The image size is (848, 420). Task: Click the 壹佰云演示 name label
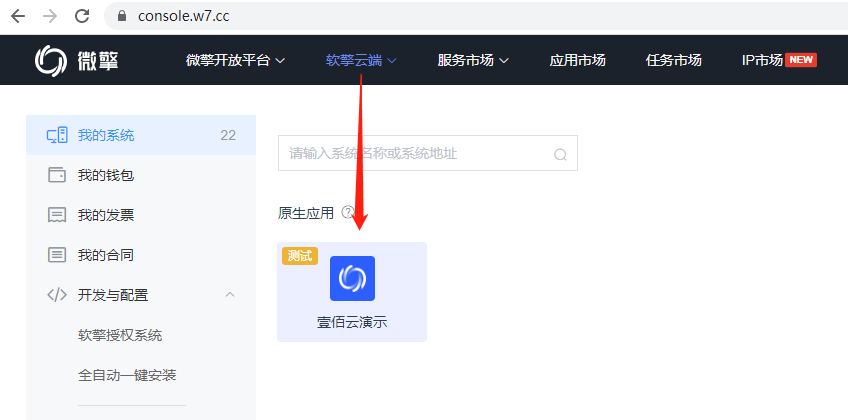[x=352, y=323]
